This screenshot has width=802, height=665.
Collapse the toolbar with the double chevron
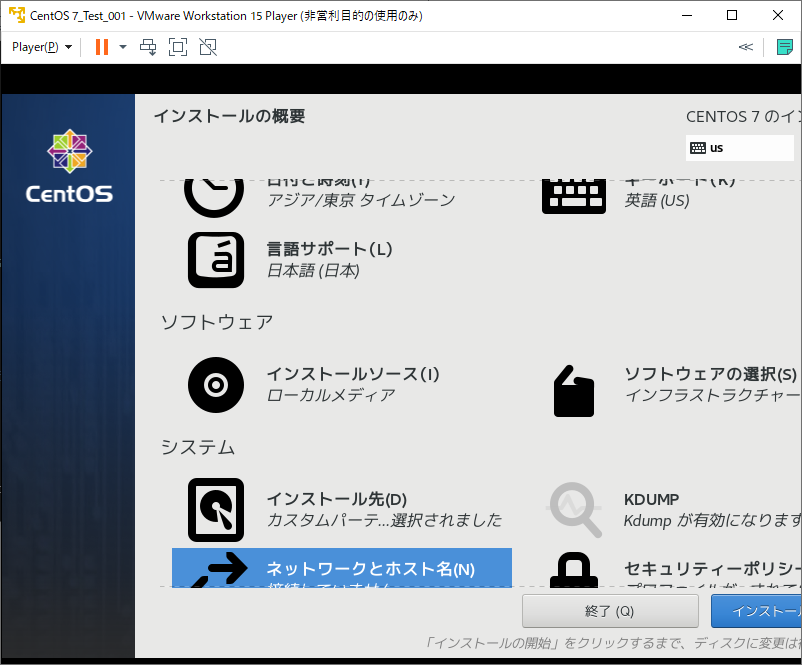[x=746, y=47]
